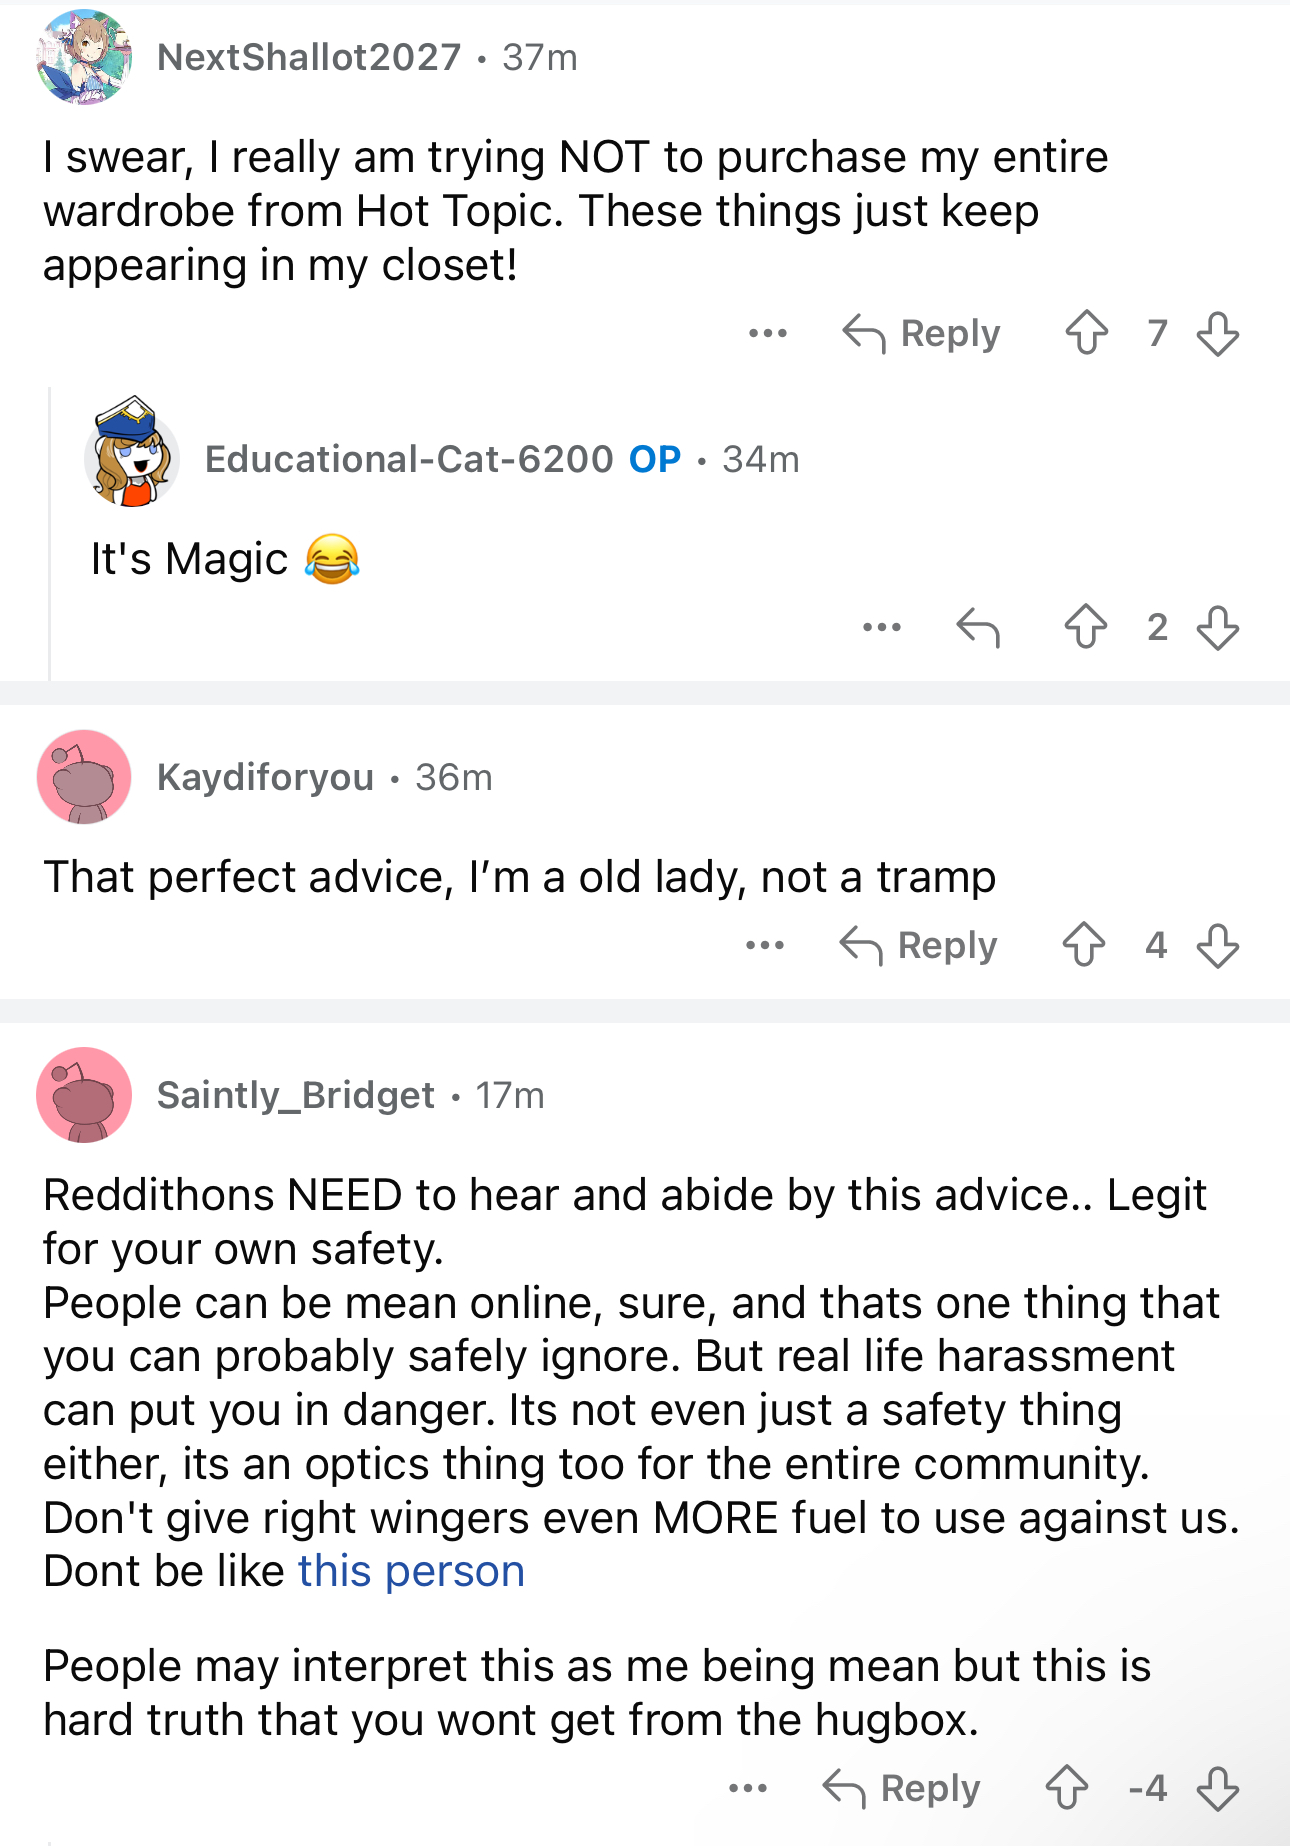Tap reply arrow on "It's Magic" comment

(978, 627)
